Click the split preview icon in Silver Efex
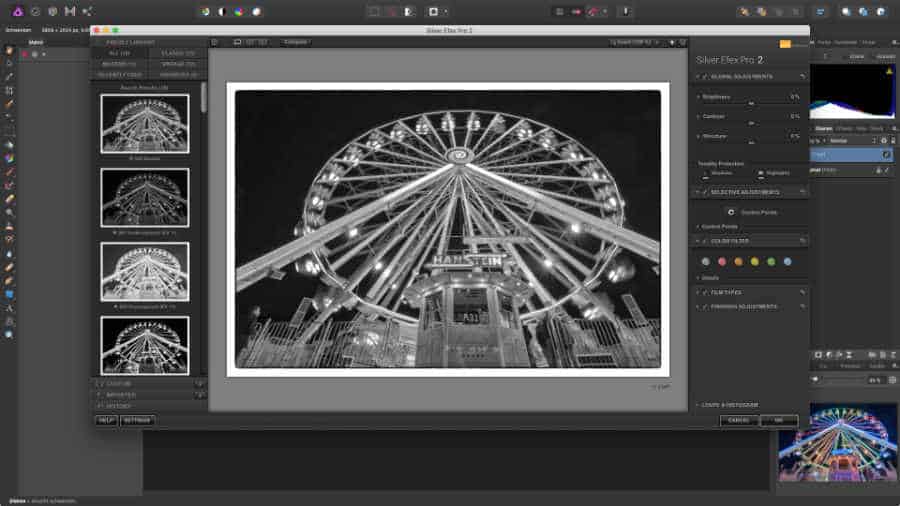Screen dimensions: 900x506 click(x=250, y=42)
